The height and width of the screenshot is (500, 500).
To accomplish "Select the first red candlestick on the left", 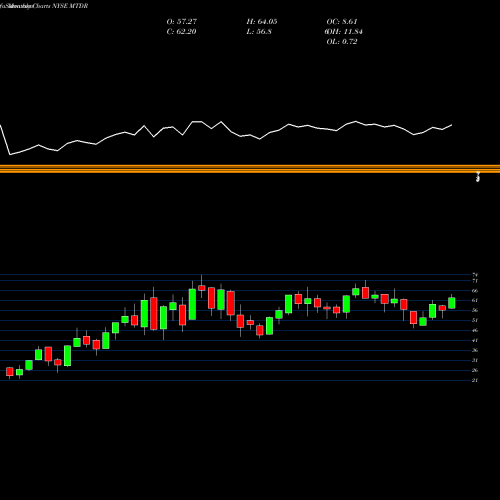I will tap(10, 372).
